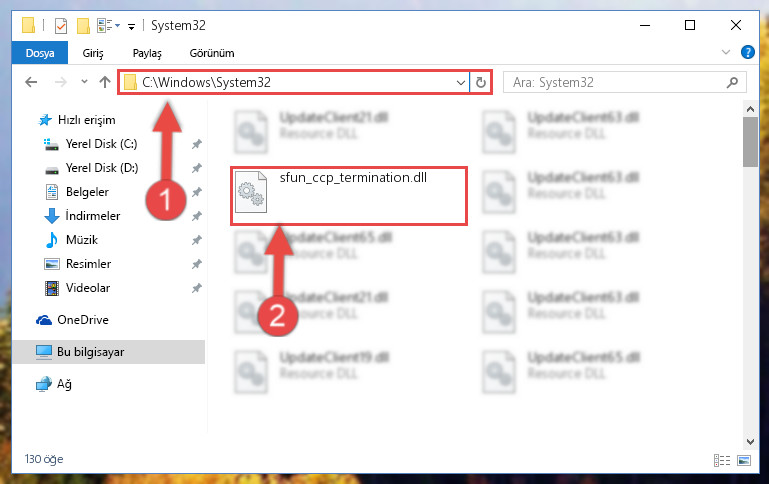Open the Help question mark icon

pyautogui.click(x=747, y=52)
